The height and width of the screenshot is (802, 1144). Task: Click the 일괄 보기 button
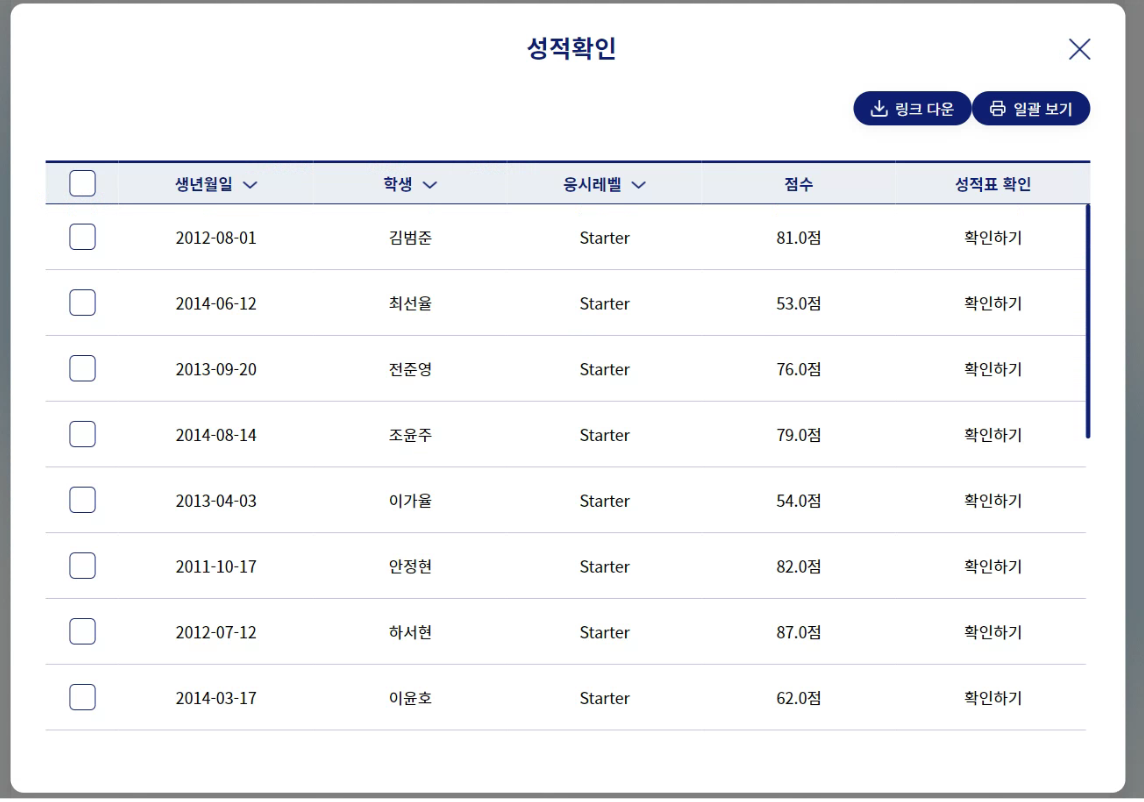[1031, 109]
